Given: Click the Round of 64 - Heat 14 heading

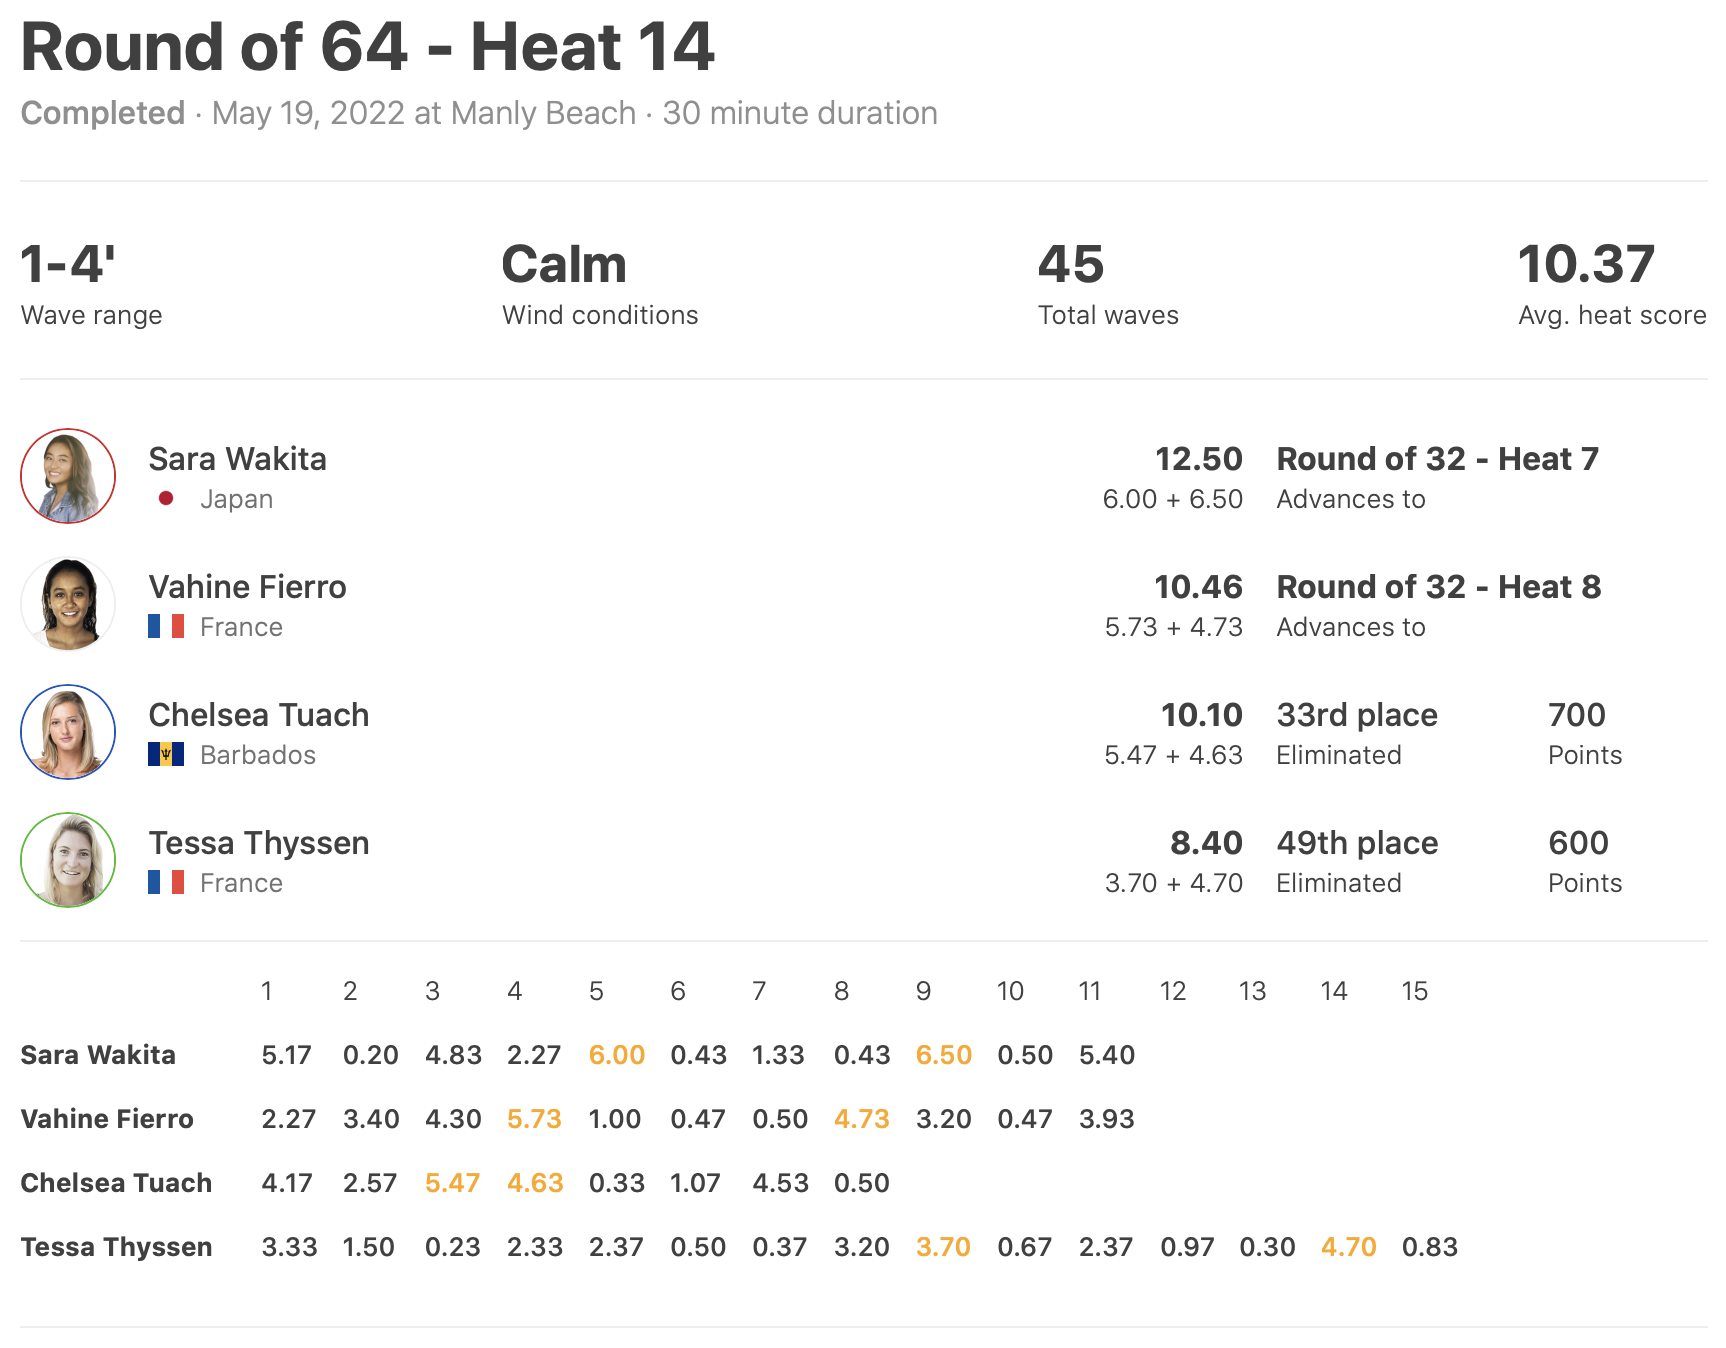Looking at the screenshot, I should [367, 47].
